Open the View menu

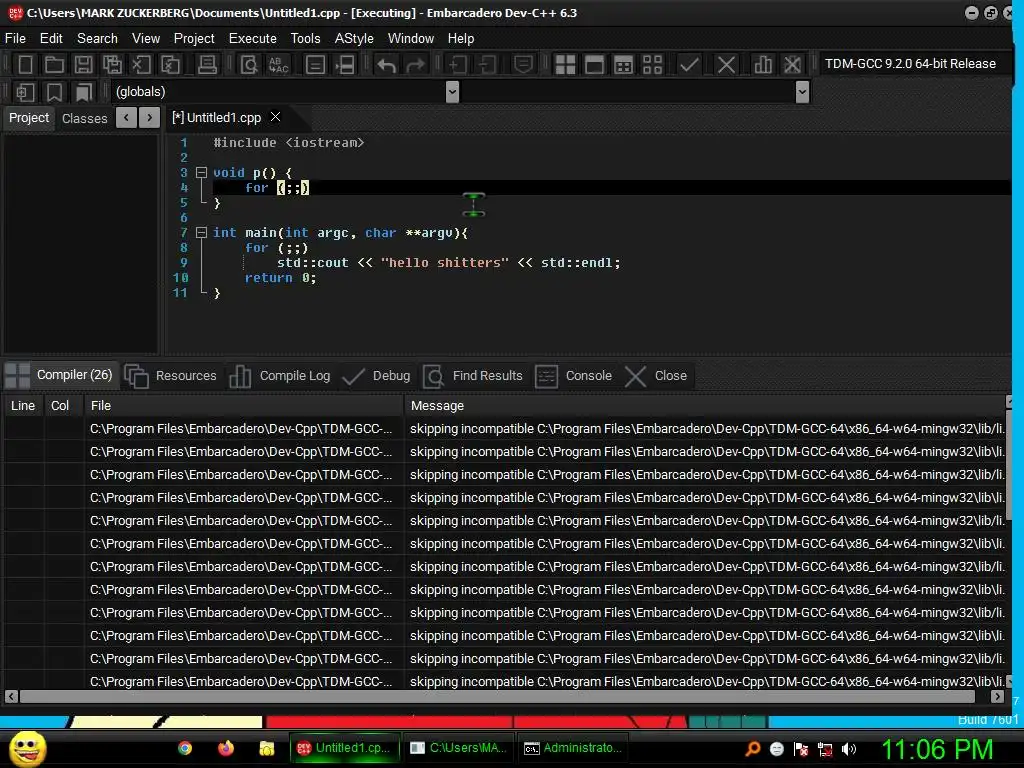[146, 39]
